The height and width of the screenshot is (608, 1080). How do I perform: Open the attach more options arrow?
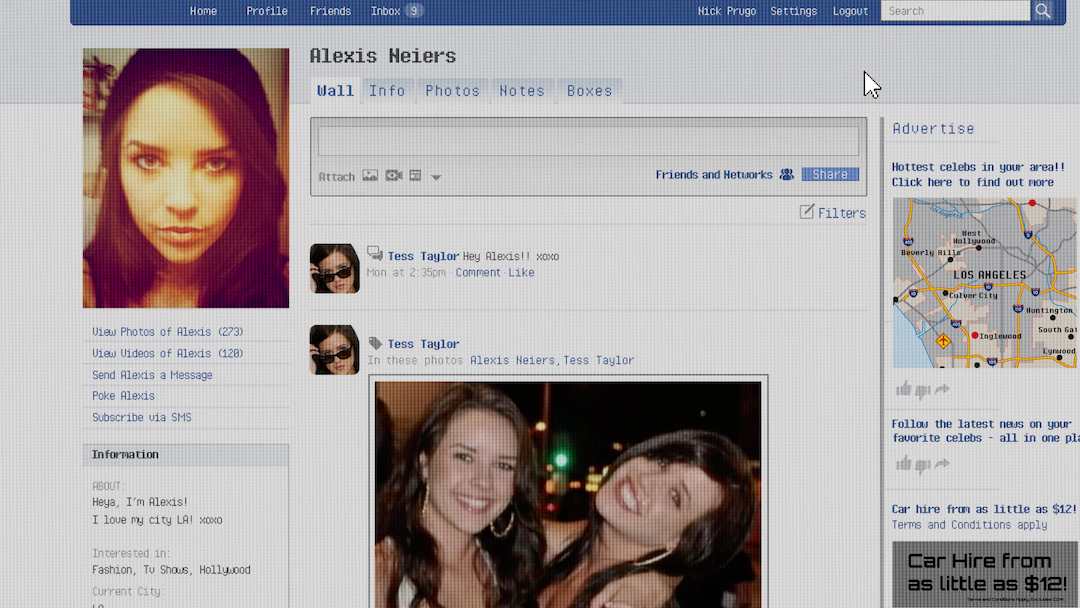click(436, 177)
